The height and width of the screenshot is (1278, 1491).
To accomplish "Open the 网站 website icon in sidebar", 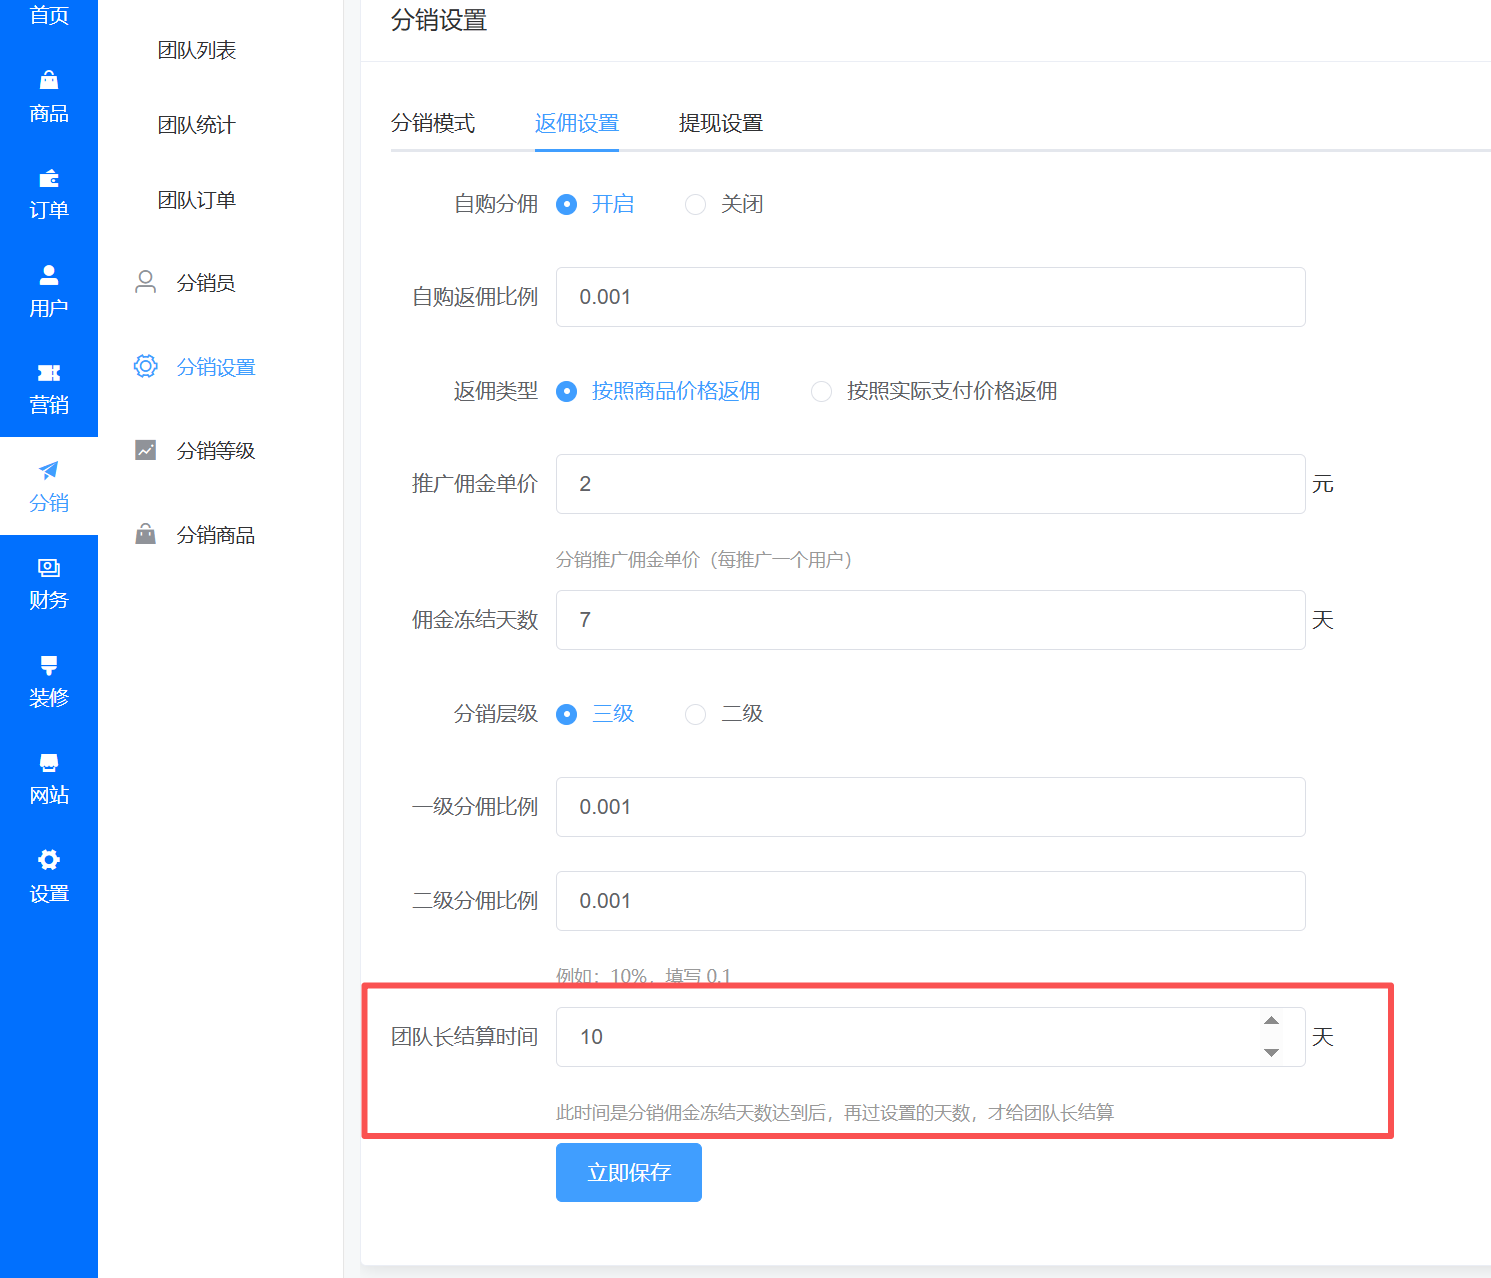I will click(48, 762).
